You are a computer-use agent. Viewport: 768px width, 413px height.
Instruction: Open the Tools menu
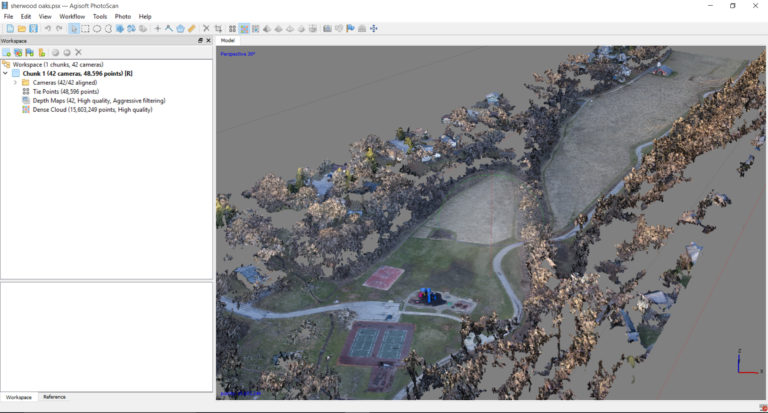tap(100, 16)
